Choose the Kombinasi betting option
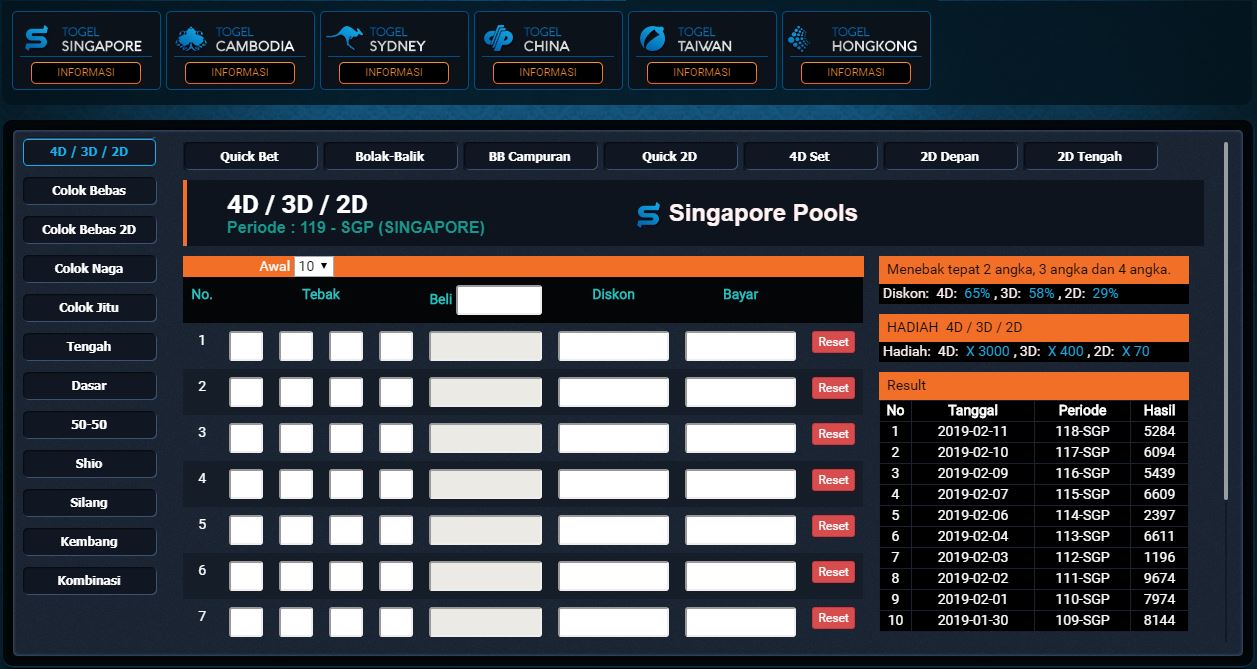Screen dimensions: 1257x669 89,580
